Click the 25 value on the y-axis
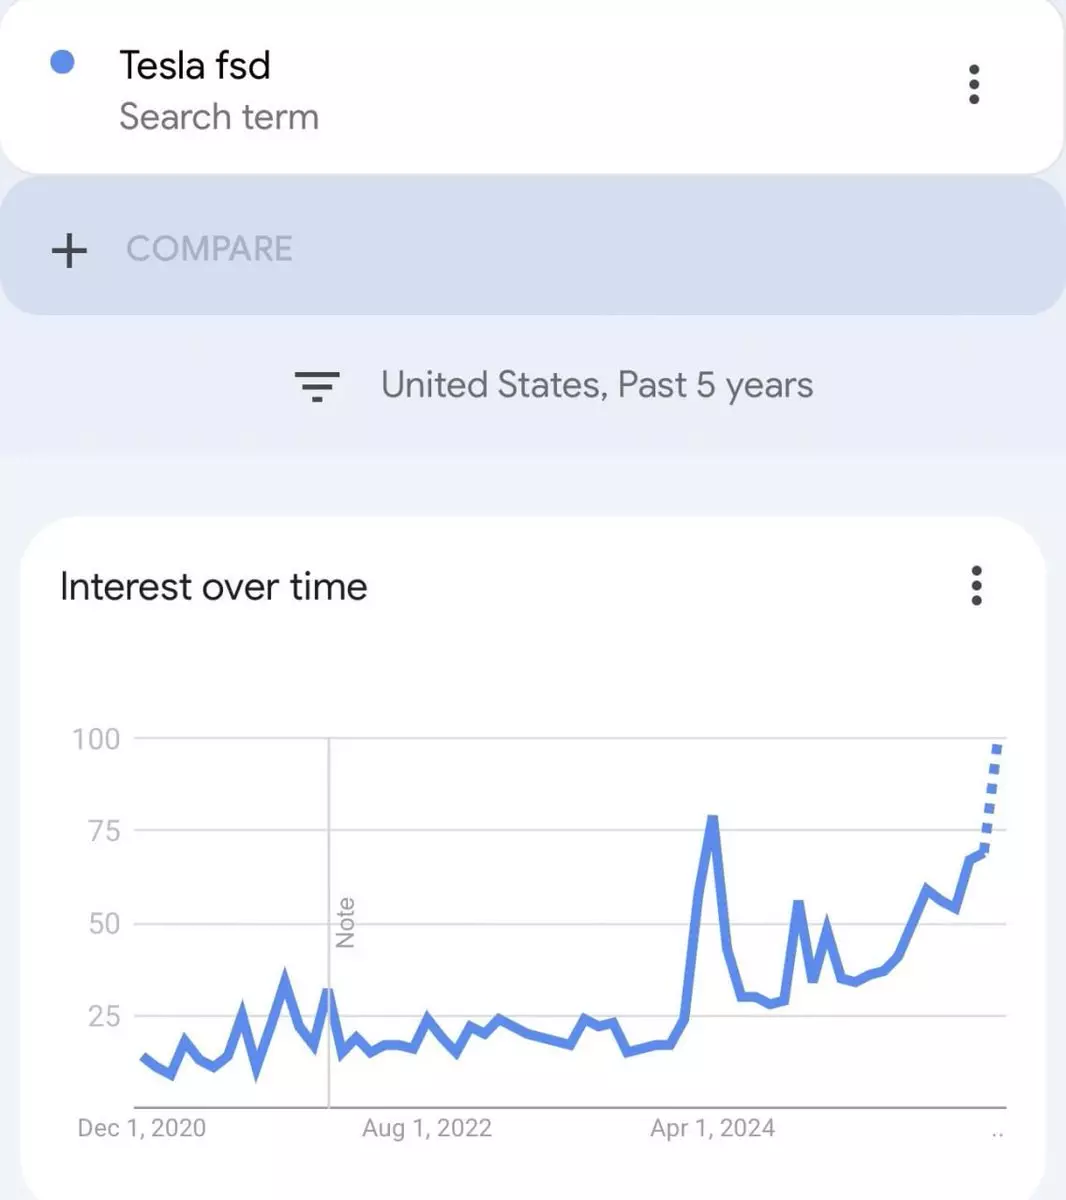 [104, 1016]
